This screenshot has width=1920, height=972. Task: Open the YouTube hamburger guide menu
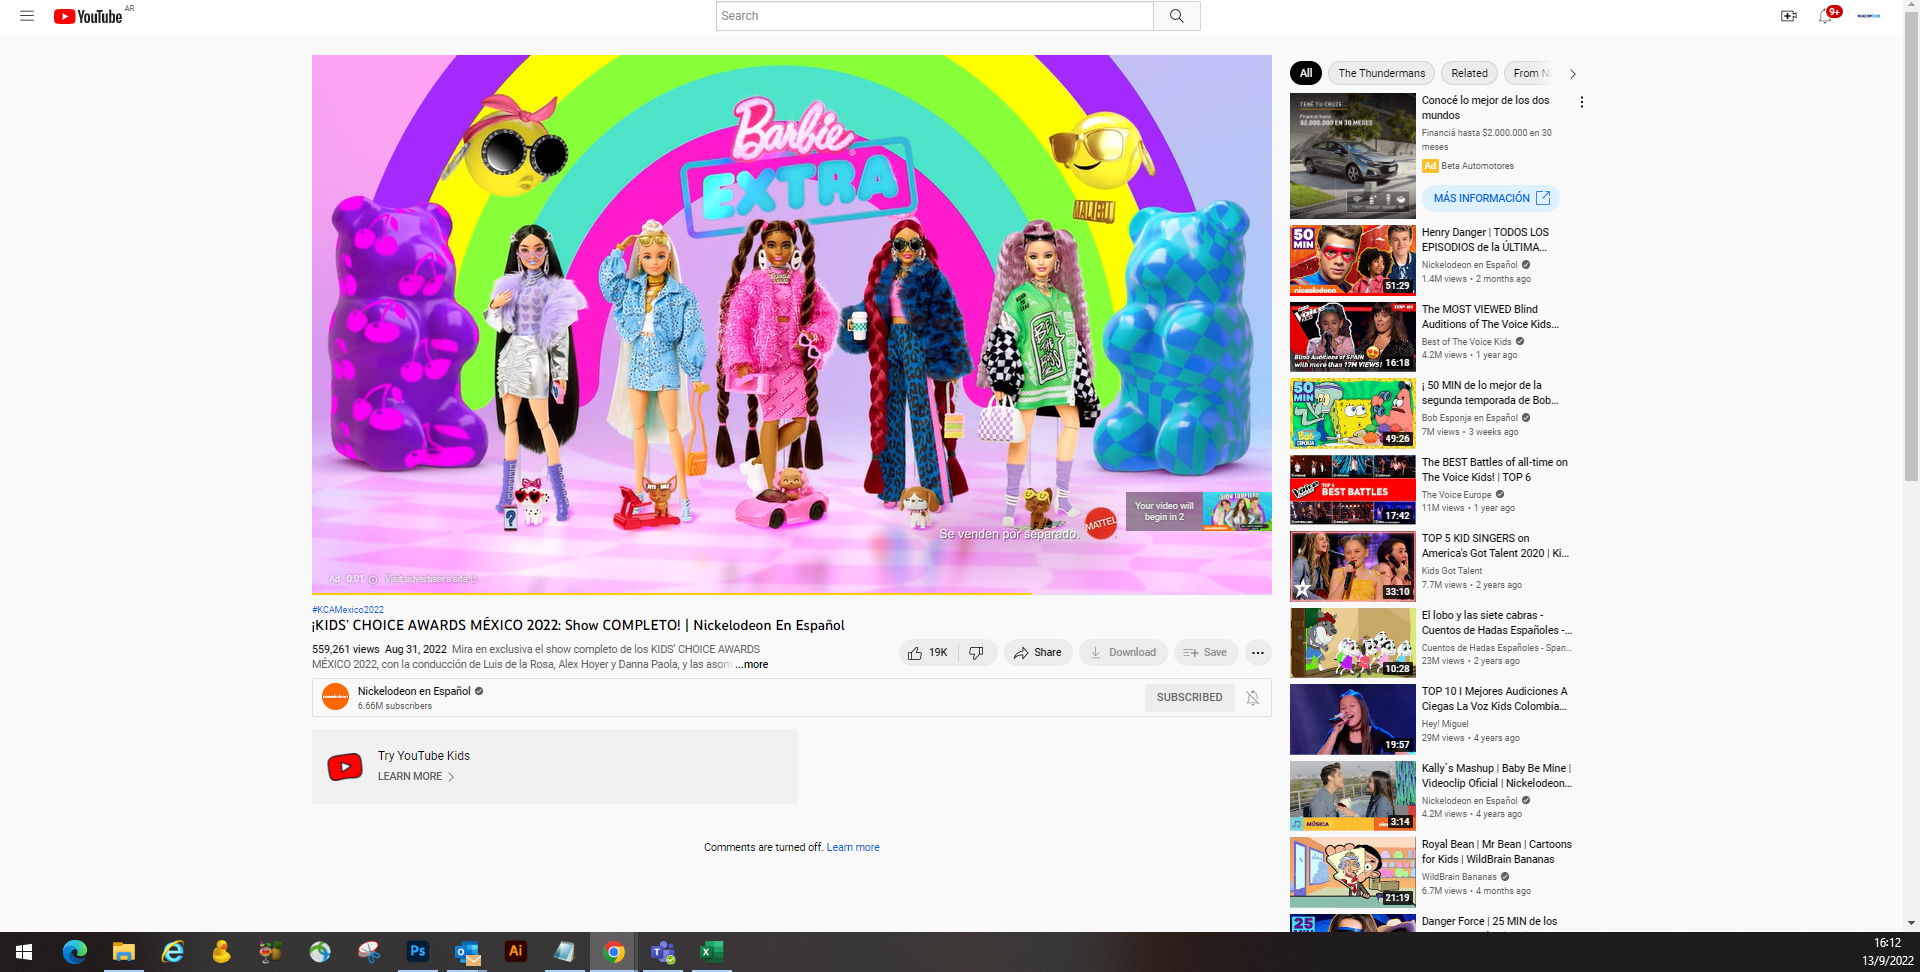pos(27,16)
